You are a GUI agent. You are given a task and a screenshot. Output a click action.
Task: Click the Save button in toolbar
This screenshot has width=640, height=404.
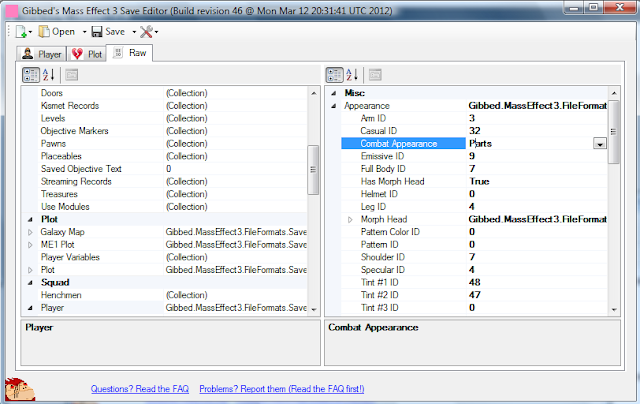tap(108, 32)
